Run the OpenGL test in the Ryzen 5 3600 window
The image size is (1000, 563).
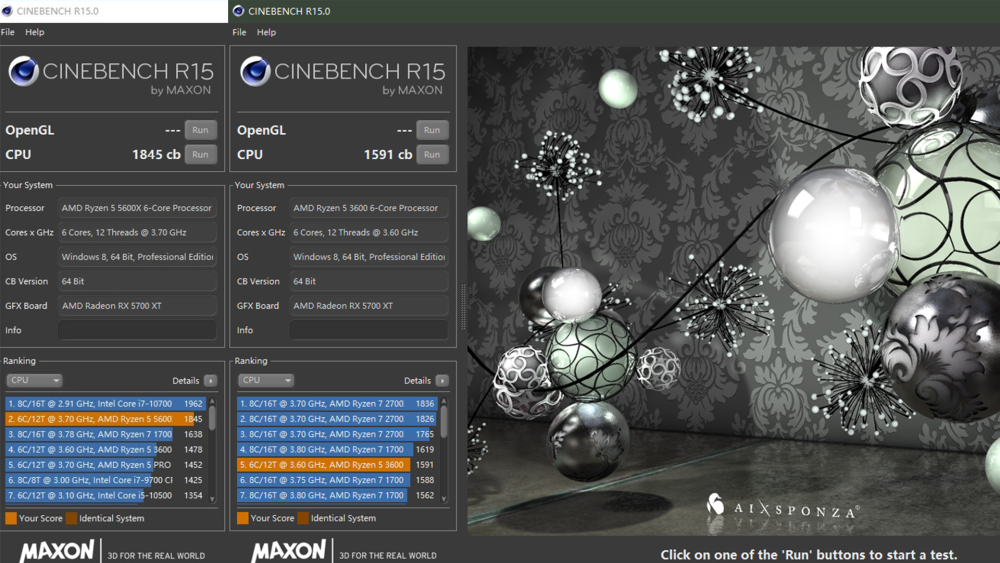pos(432,130)
